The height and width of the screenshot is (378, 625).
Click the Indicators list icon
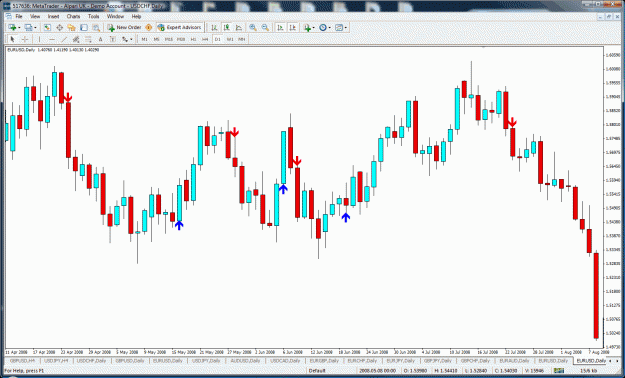(307, 28)
